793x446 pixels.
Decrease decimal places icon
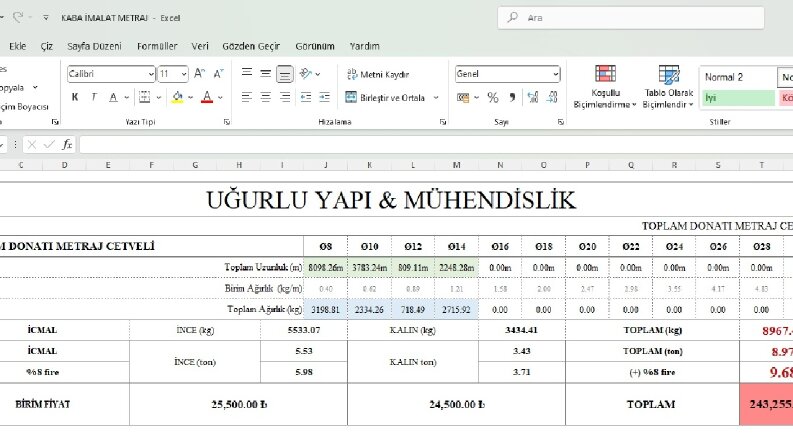[552, 97]
